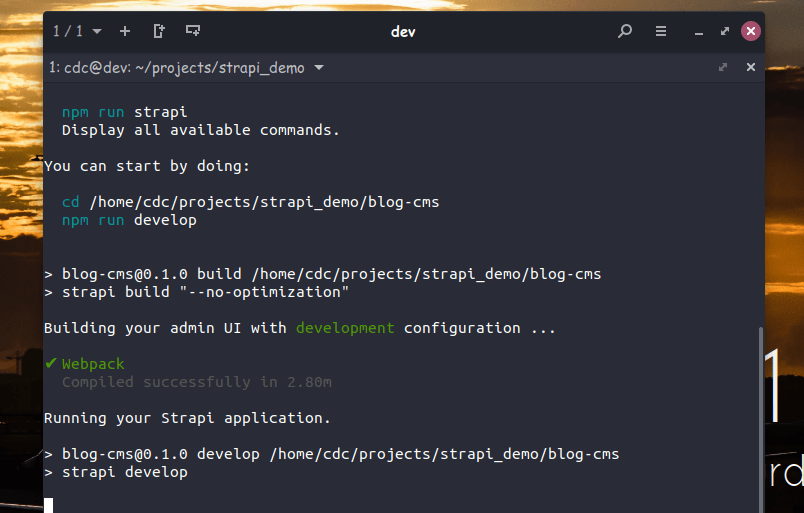Open the terminal search tool

(x=625, y=31)
